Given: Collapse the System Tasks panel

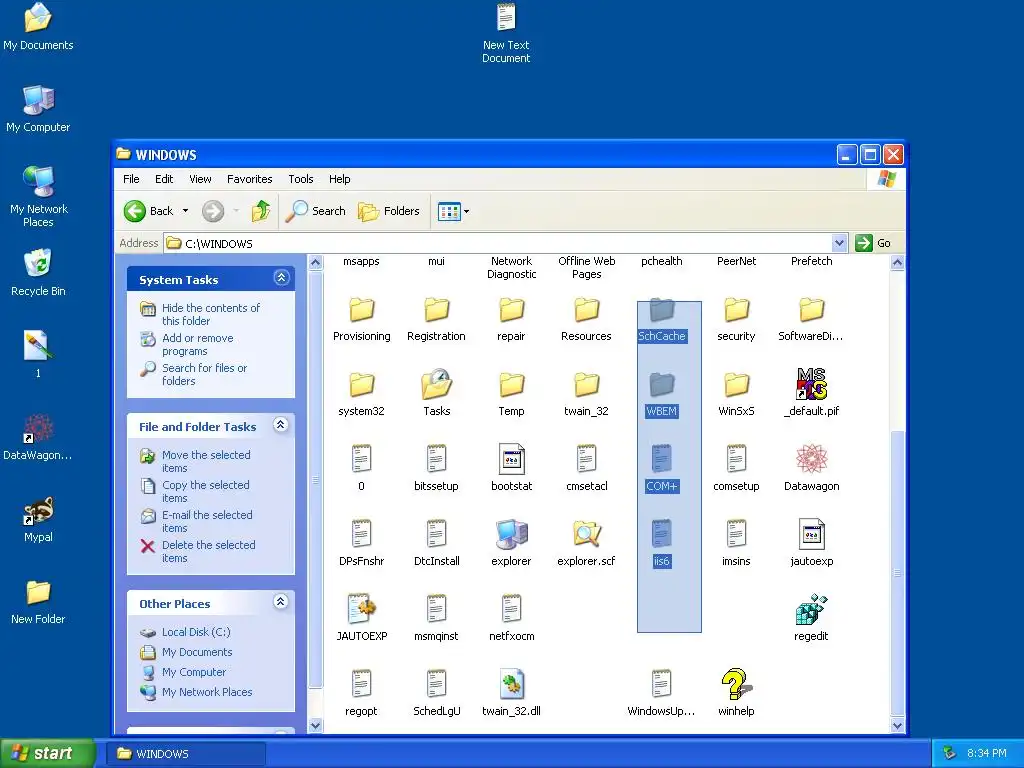Looking at the screenshot, I should (281, 278).
